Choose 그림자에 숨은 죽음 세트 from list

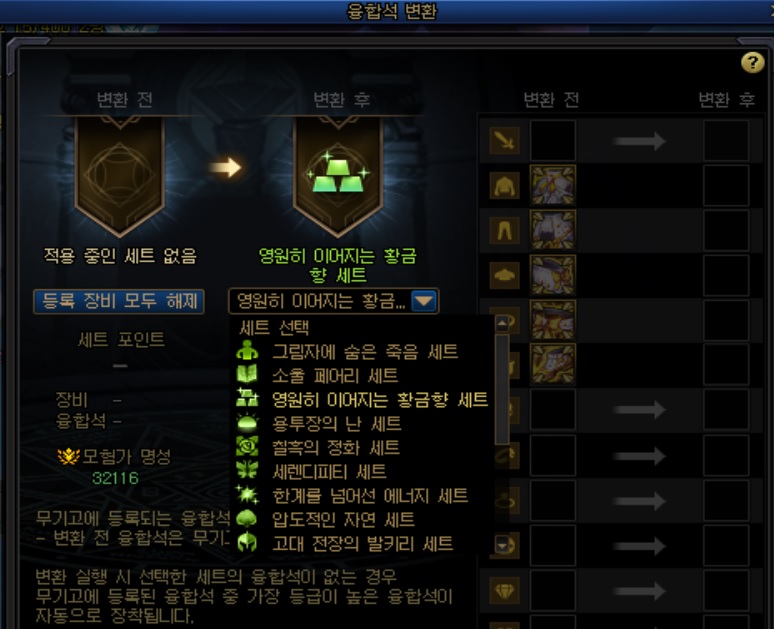tap(364, 352)
